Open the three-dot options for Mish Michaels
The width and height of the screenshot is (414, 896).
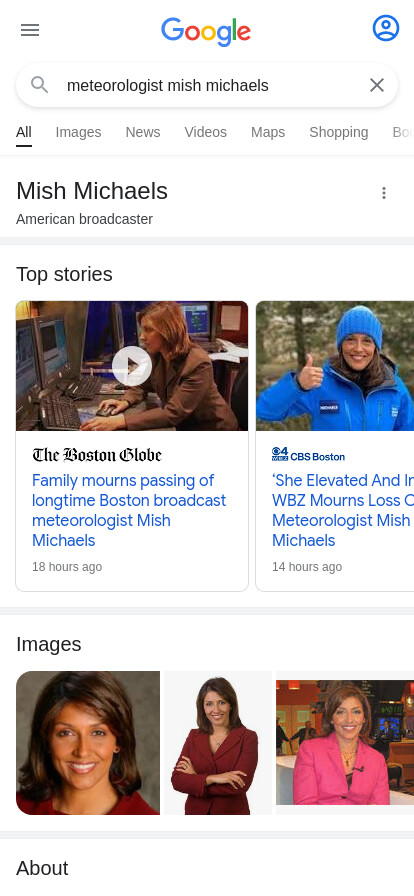(x=384, y=193)
